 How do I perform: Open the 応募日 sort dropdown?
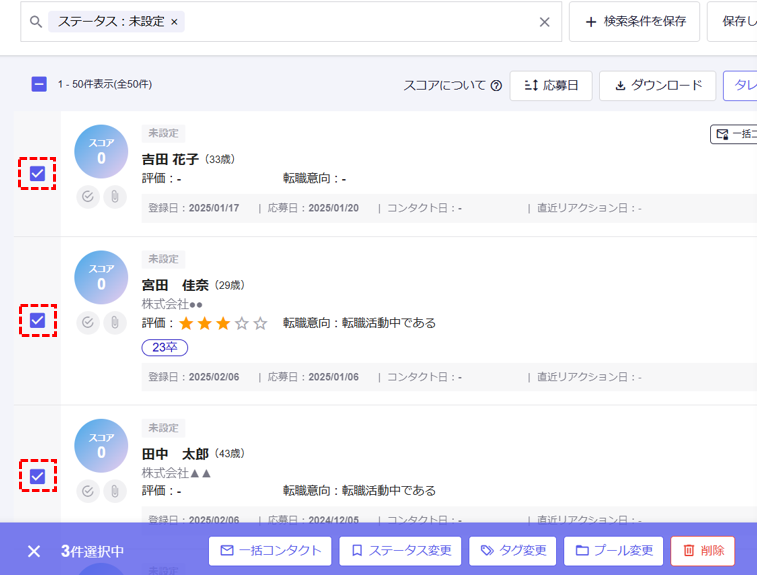(x=551, y=86)
